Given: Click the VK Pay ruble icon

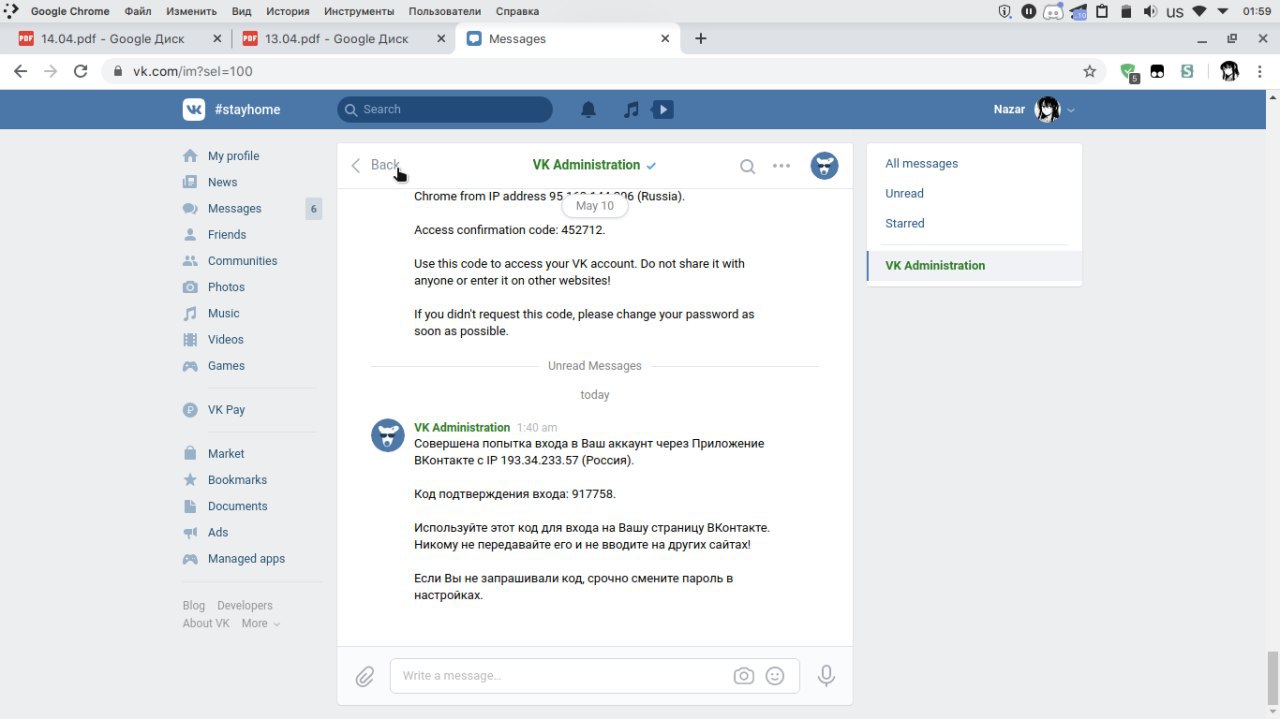Looking at the screenshot, I should (x=190, y=410).
